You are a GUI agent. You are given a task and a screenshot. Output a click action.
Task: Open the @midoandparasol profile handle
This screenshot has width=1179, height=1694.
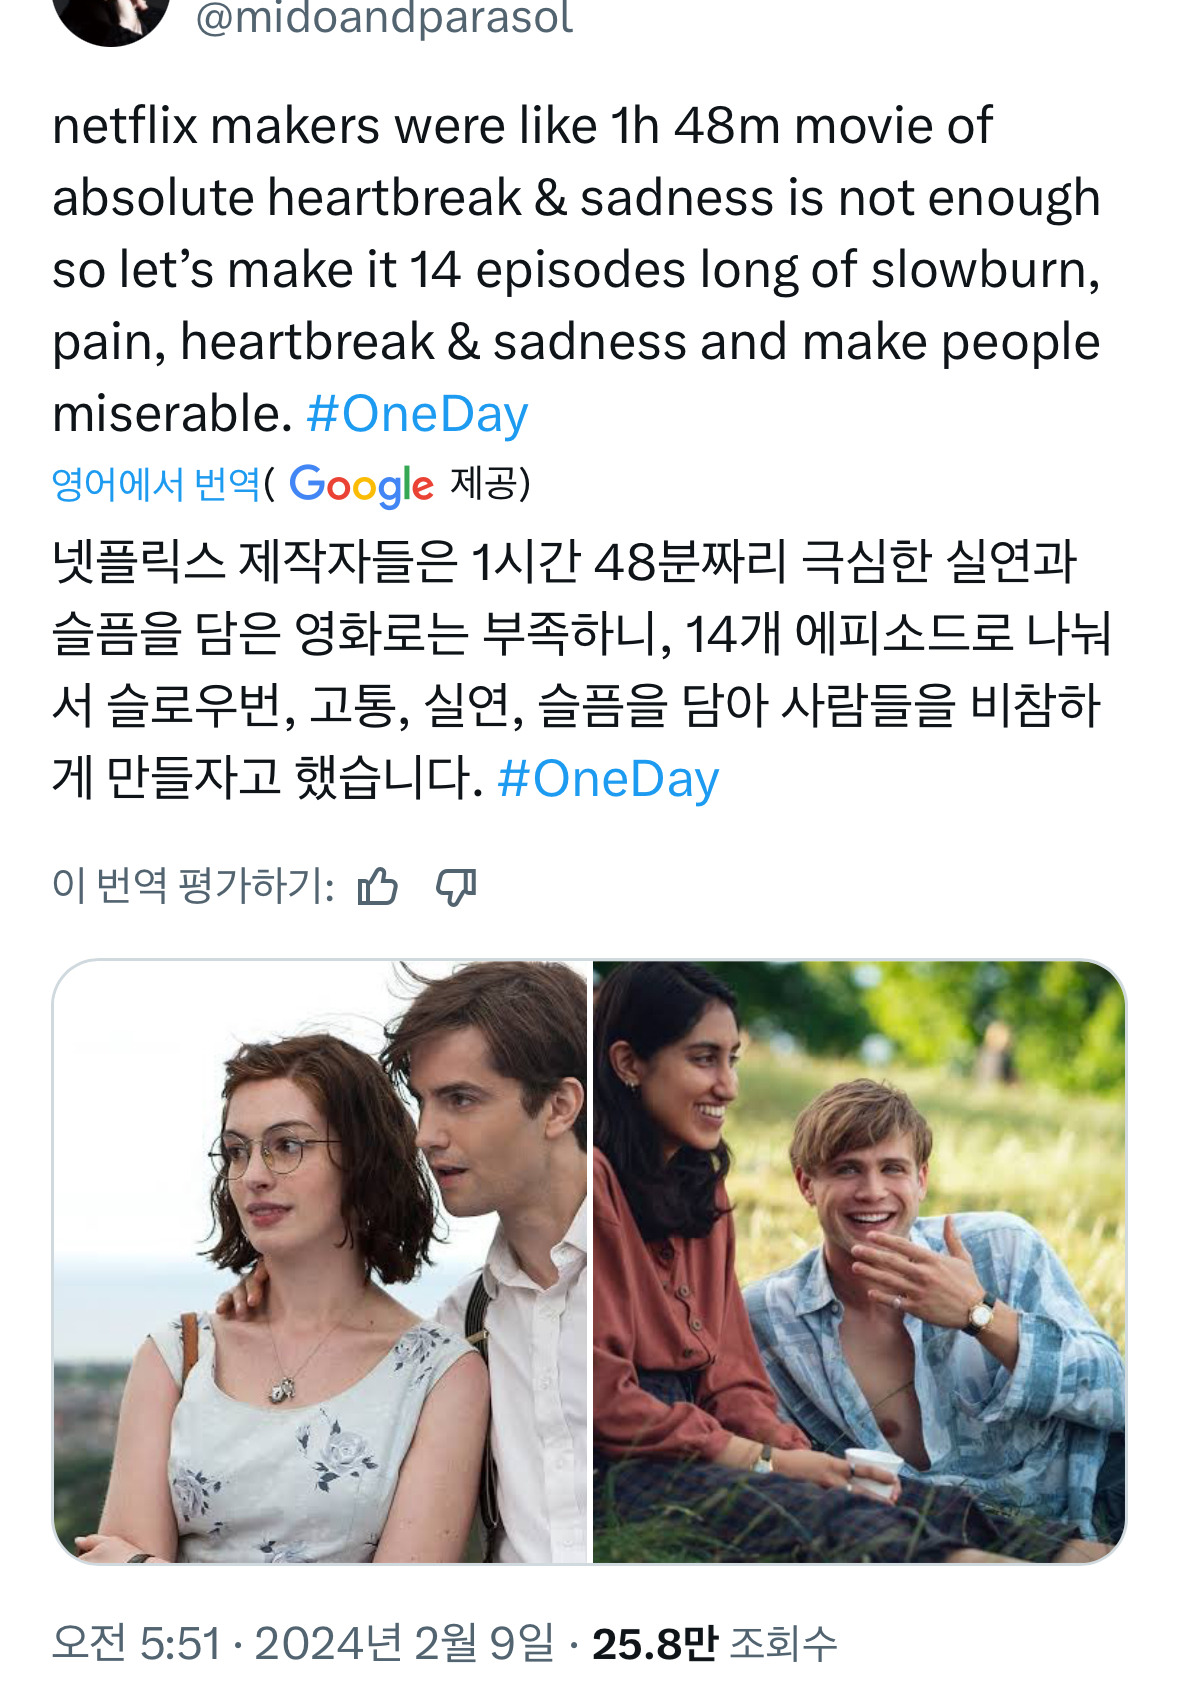[384, 18]
